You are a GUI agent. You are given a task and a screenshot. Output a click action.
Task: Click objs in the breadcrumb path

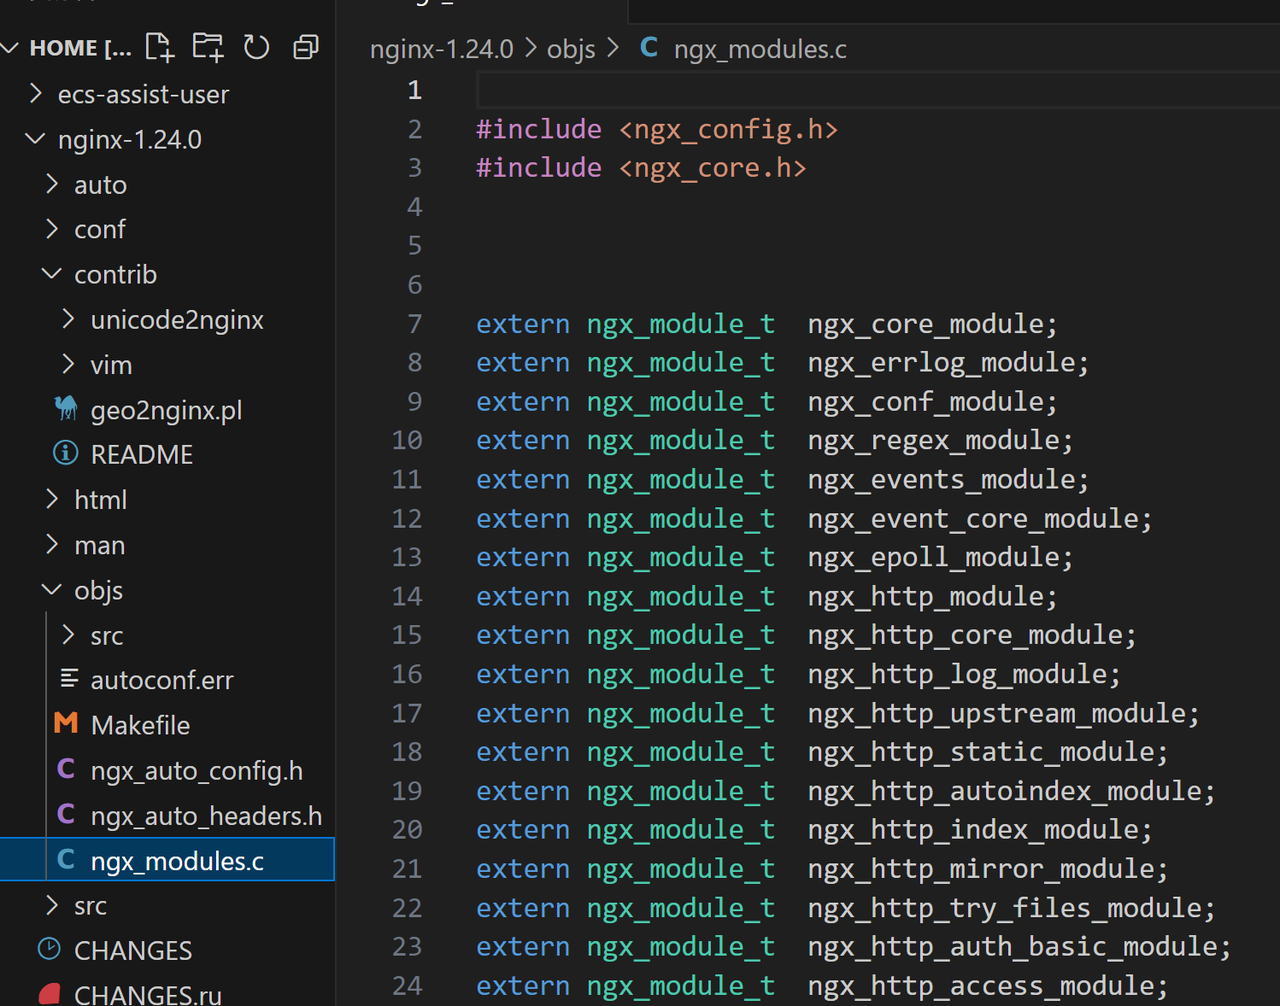coord(571,49)
